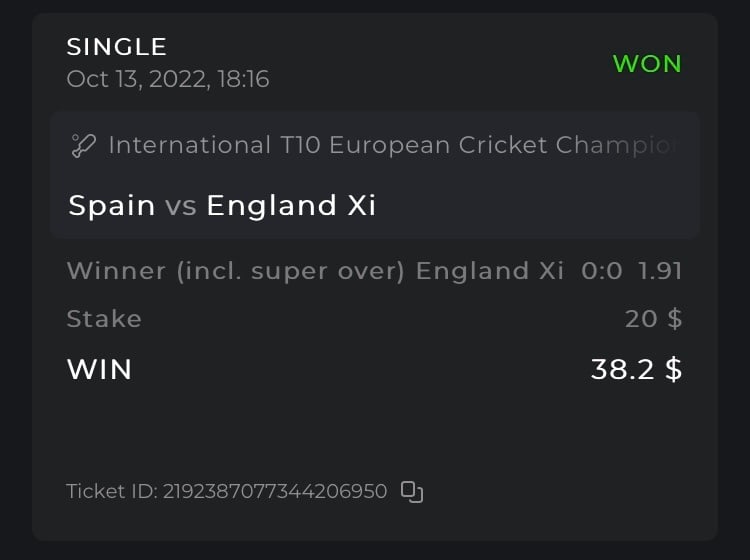Tap the Winner (incl. super over) market
750x560 pixels.
click(x=235, y=271)
